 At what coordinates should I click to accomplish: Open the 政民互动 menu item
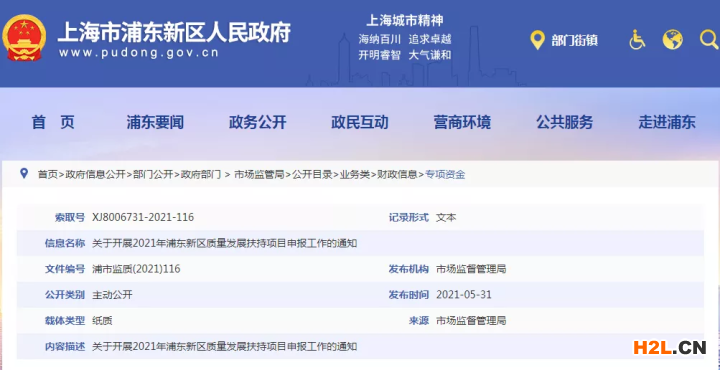tap(360, 122)
